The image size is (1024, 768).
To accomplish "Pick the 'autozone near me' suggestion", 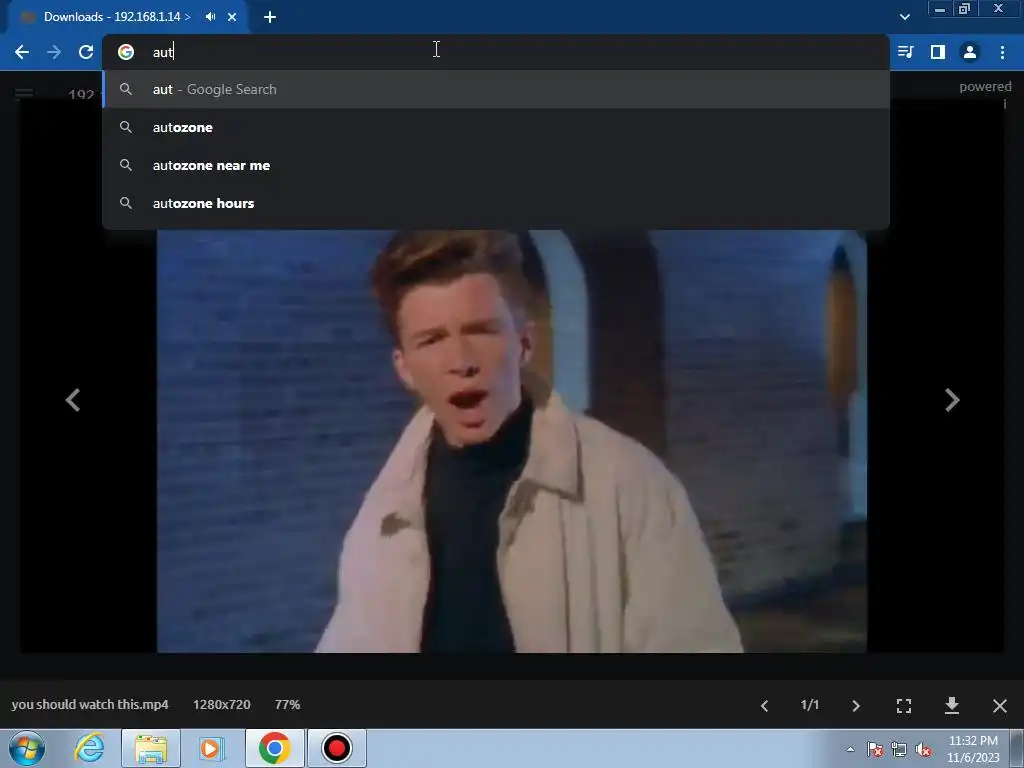I will click(x=496, y=165).
